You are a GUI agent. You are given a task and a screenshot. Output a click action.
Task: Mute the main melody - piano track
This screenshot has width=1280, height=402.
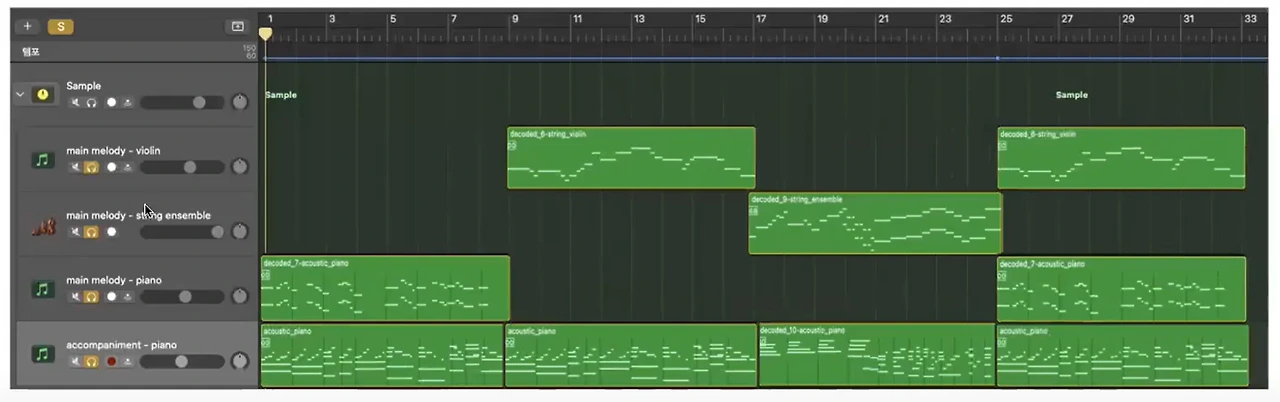coord(75,297)
